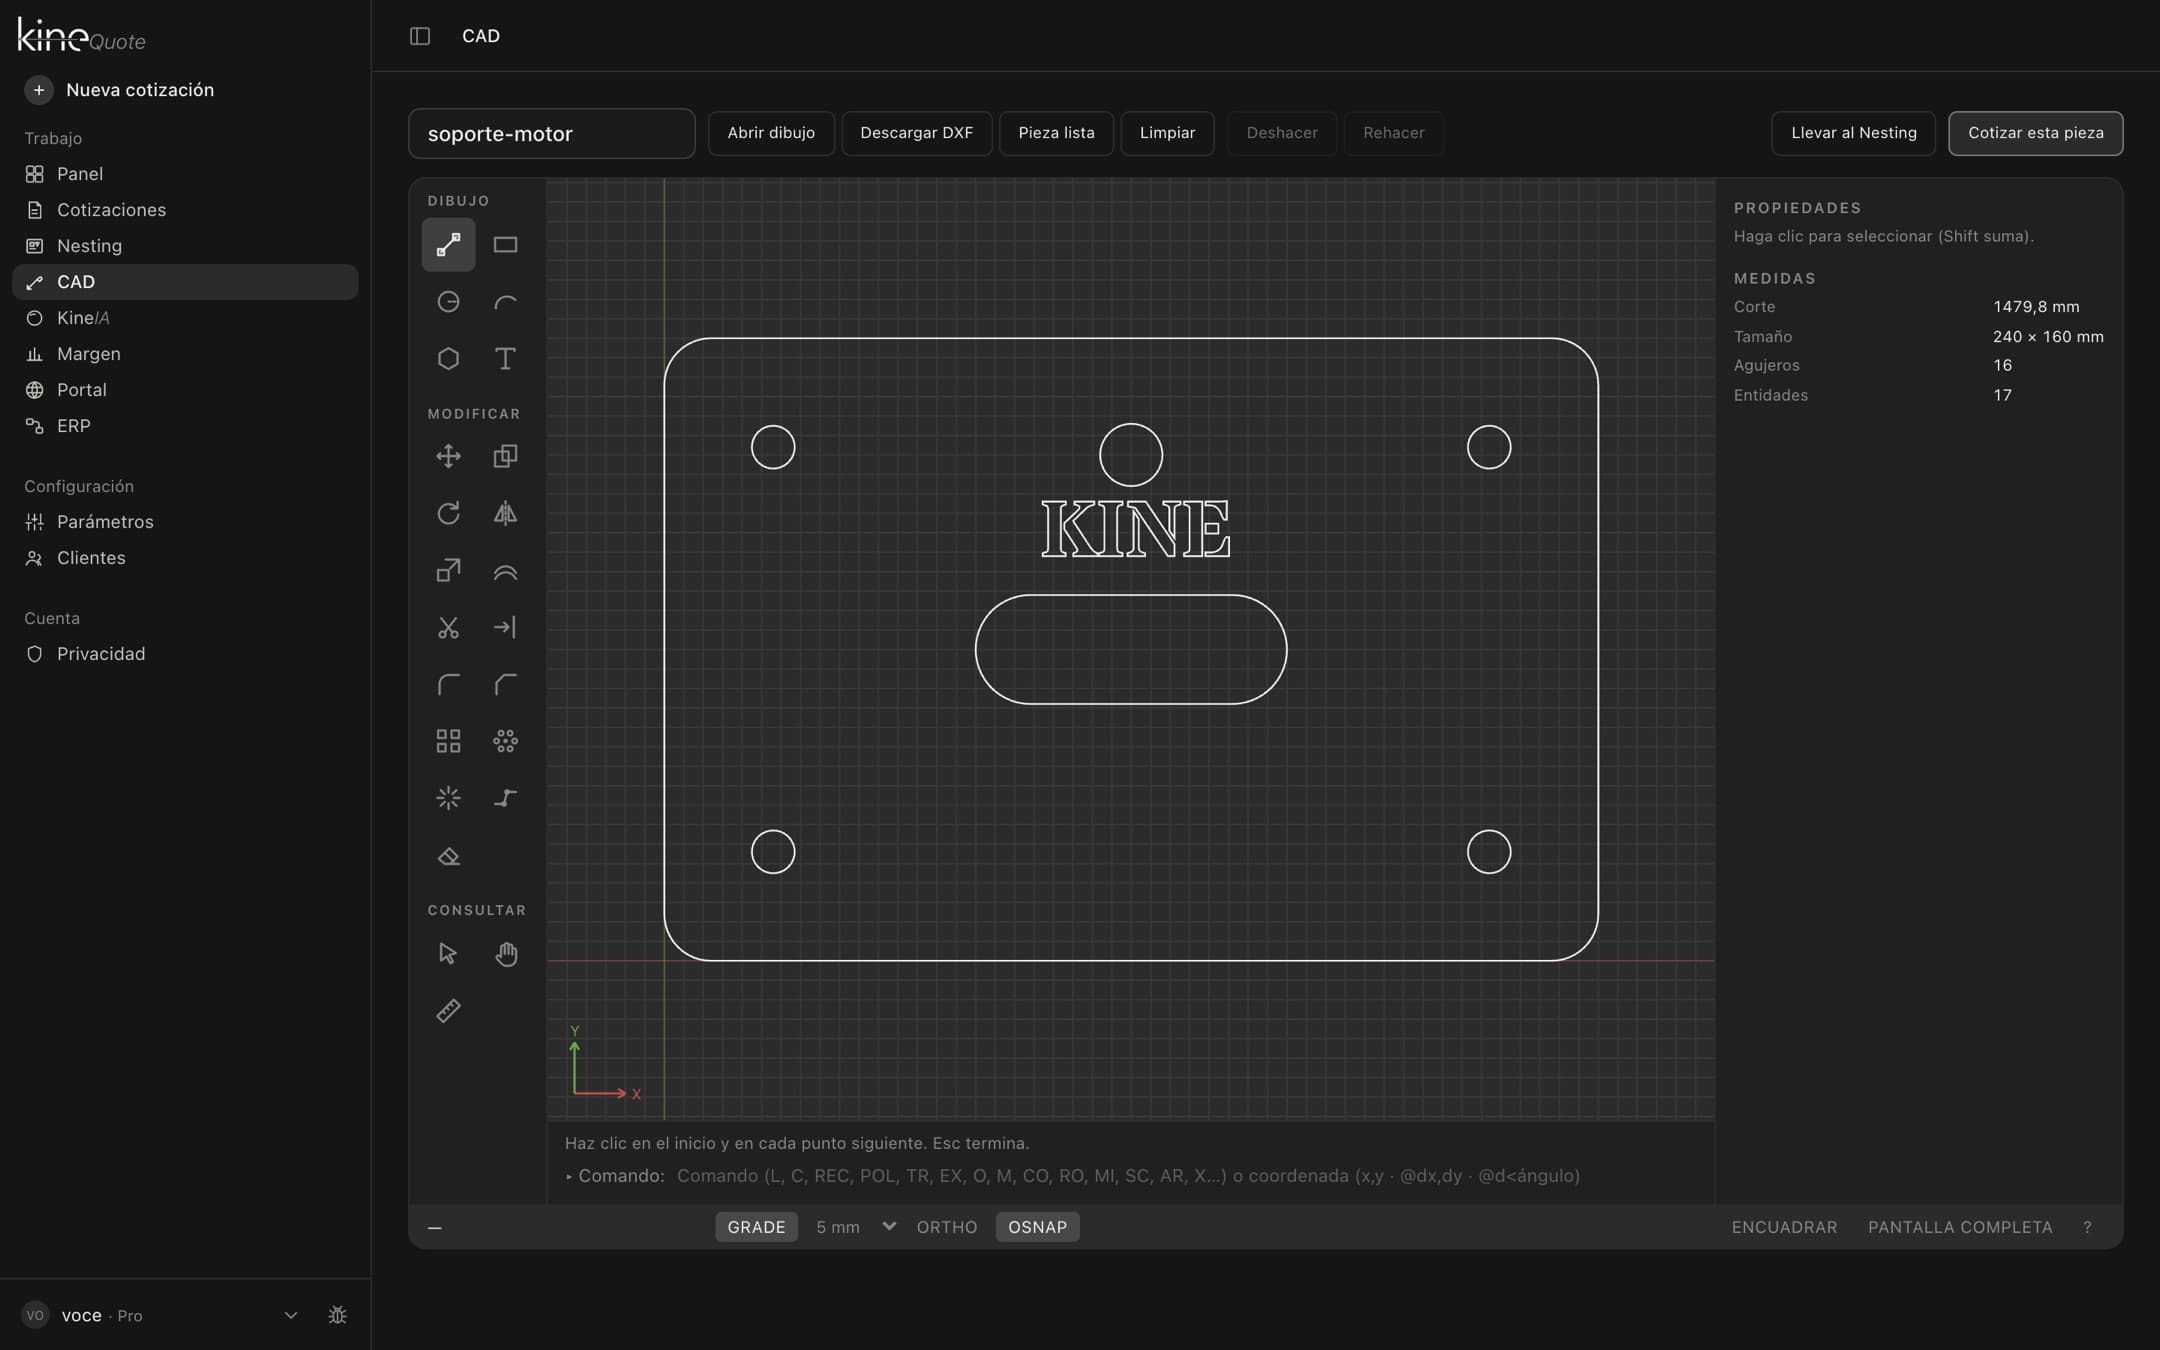Screen dimensions: 2160x1350
Task: Select the Text tool
Action: pos(505,359)
